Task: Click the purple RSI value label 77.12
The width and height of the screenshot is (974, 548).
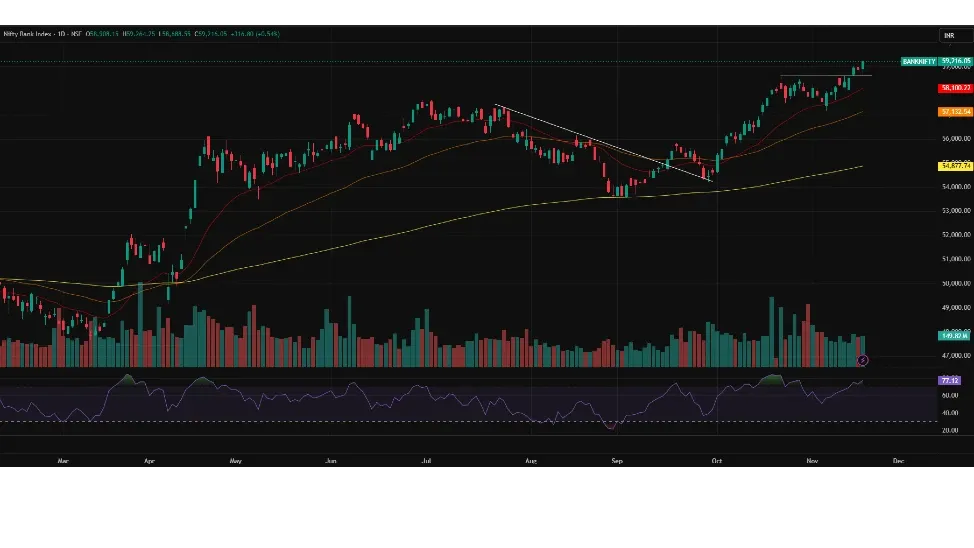Action: coord(949,380)
